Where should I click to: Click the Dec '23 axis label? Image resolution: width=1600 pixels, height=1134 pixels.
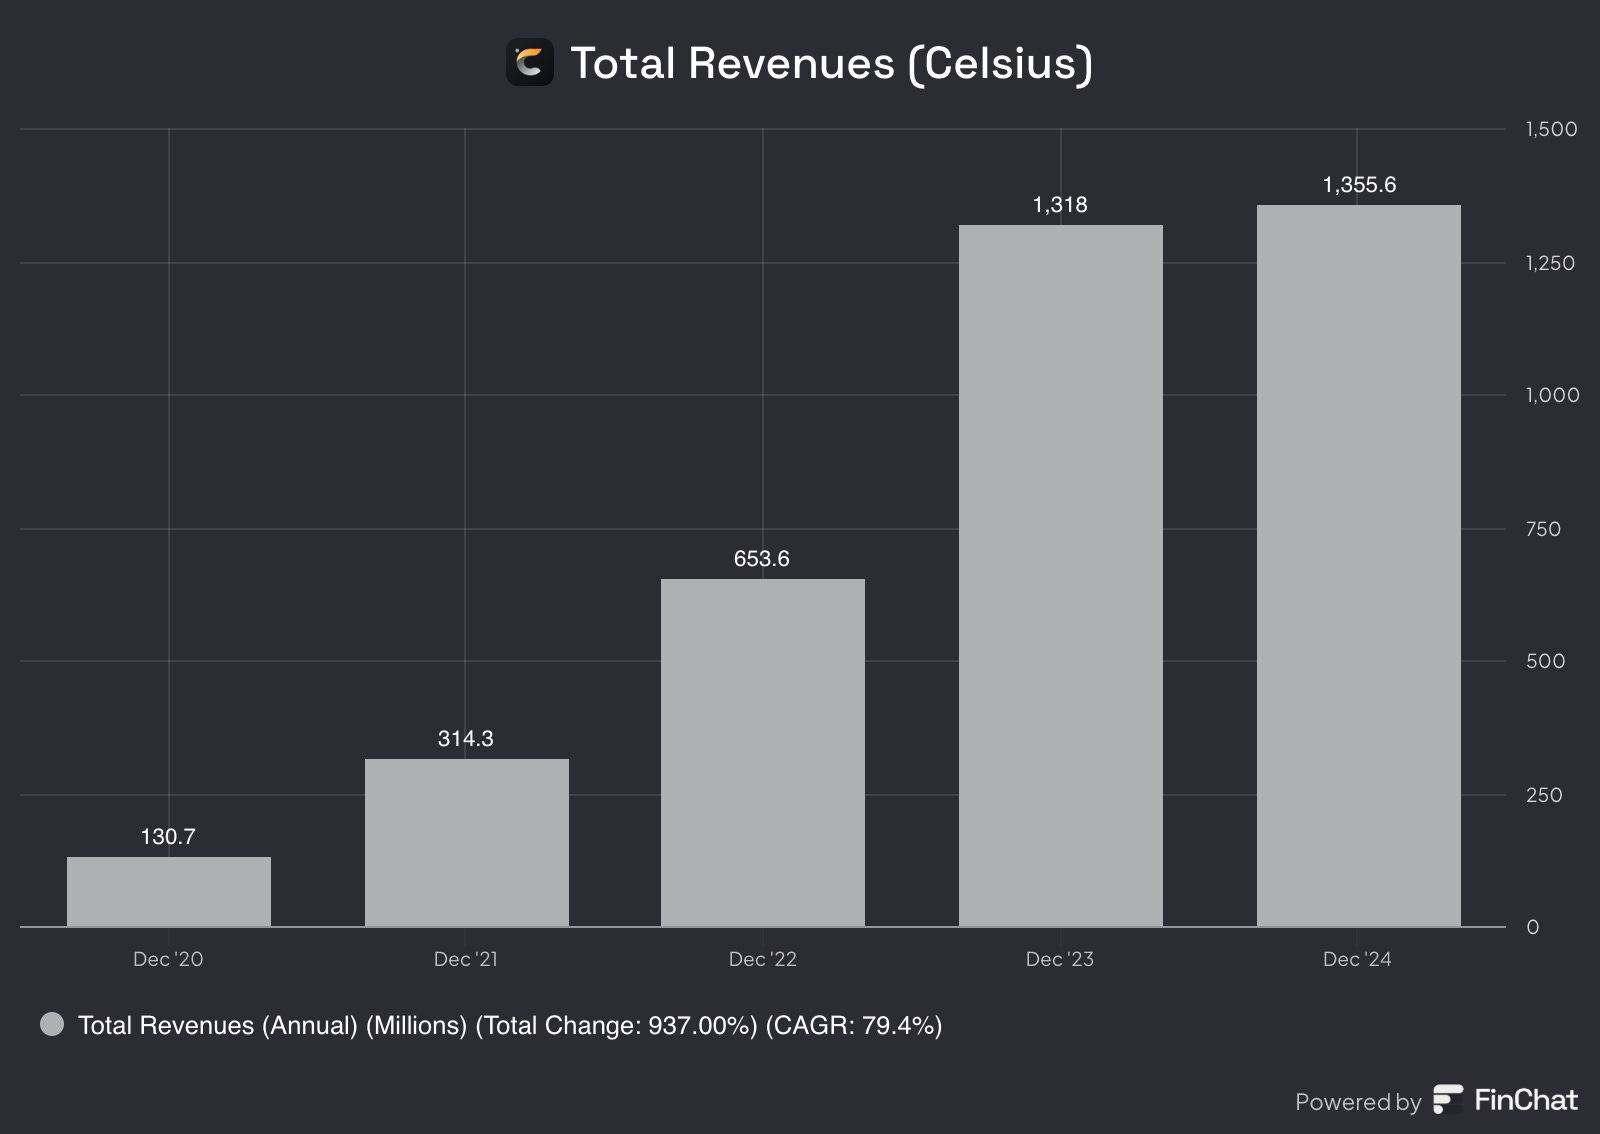coord(1060,959)
